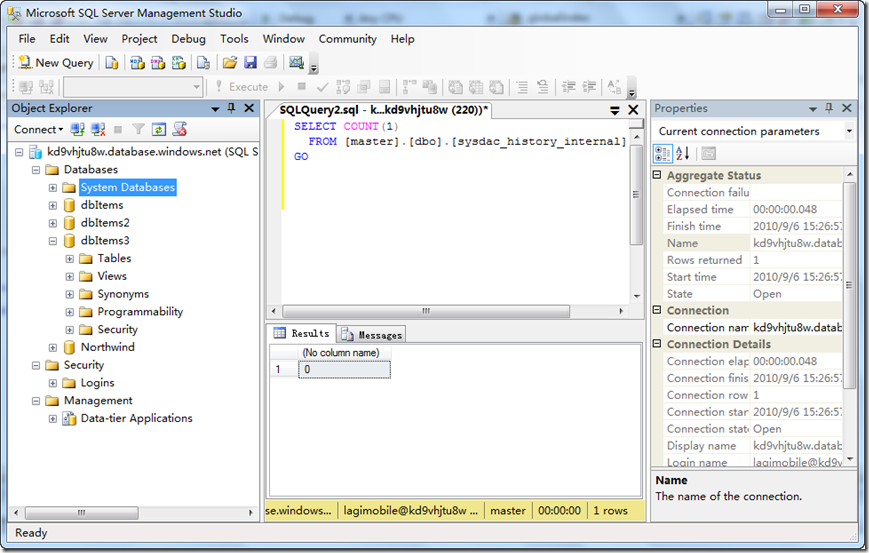Viewport: 869px width, 553px height.
Task: Sort properties alphabetically with A-Z icon
Action: click(683, 154)
